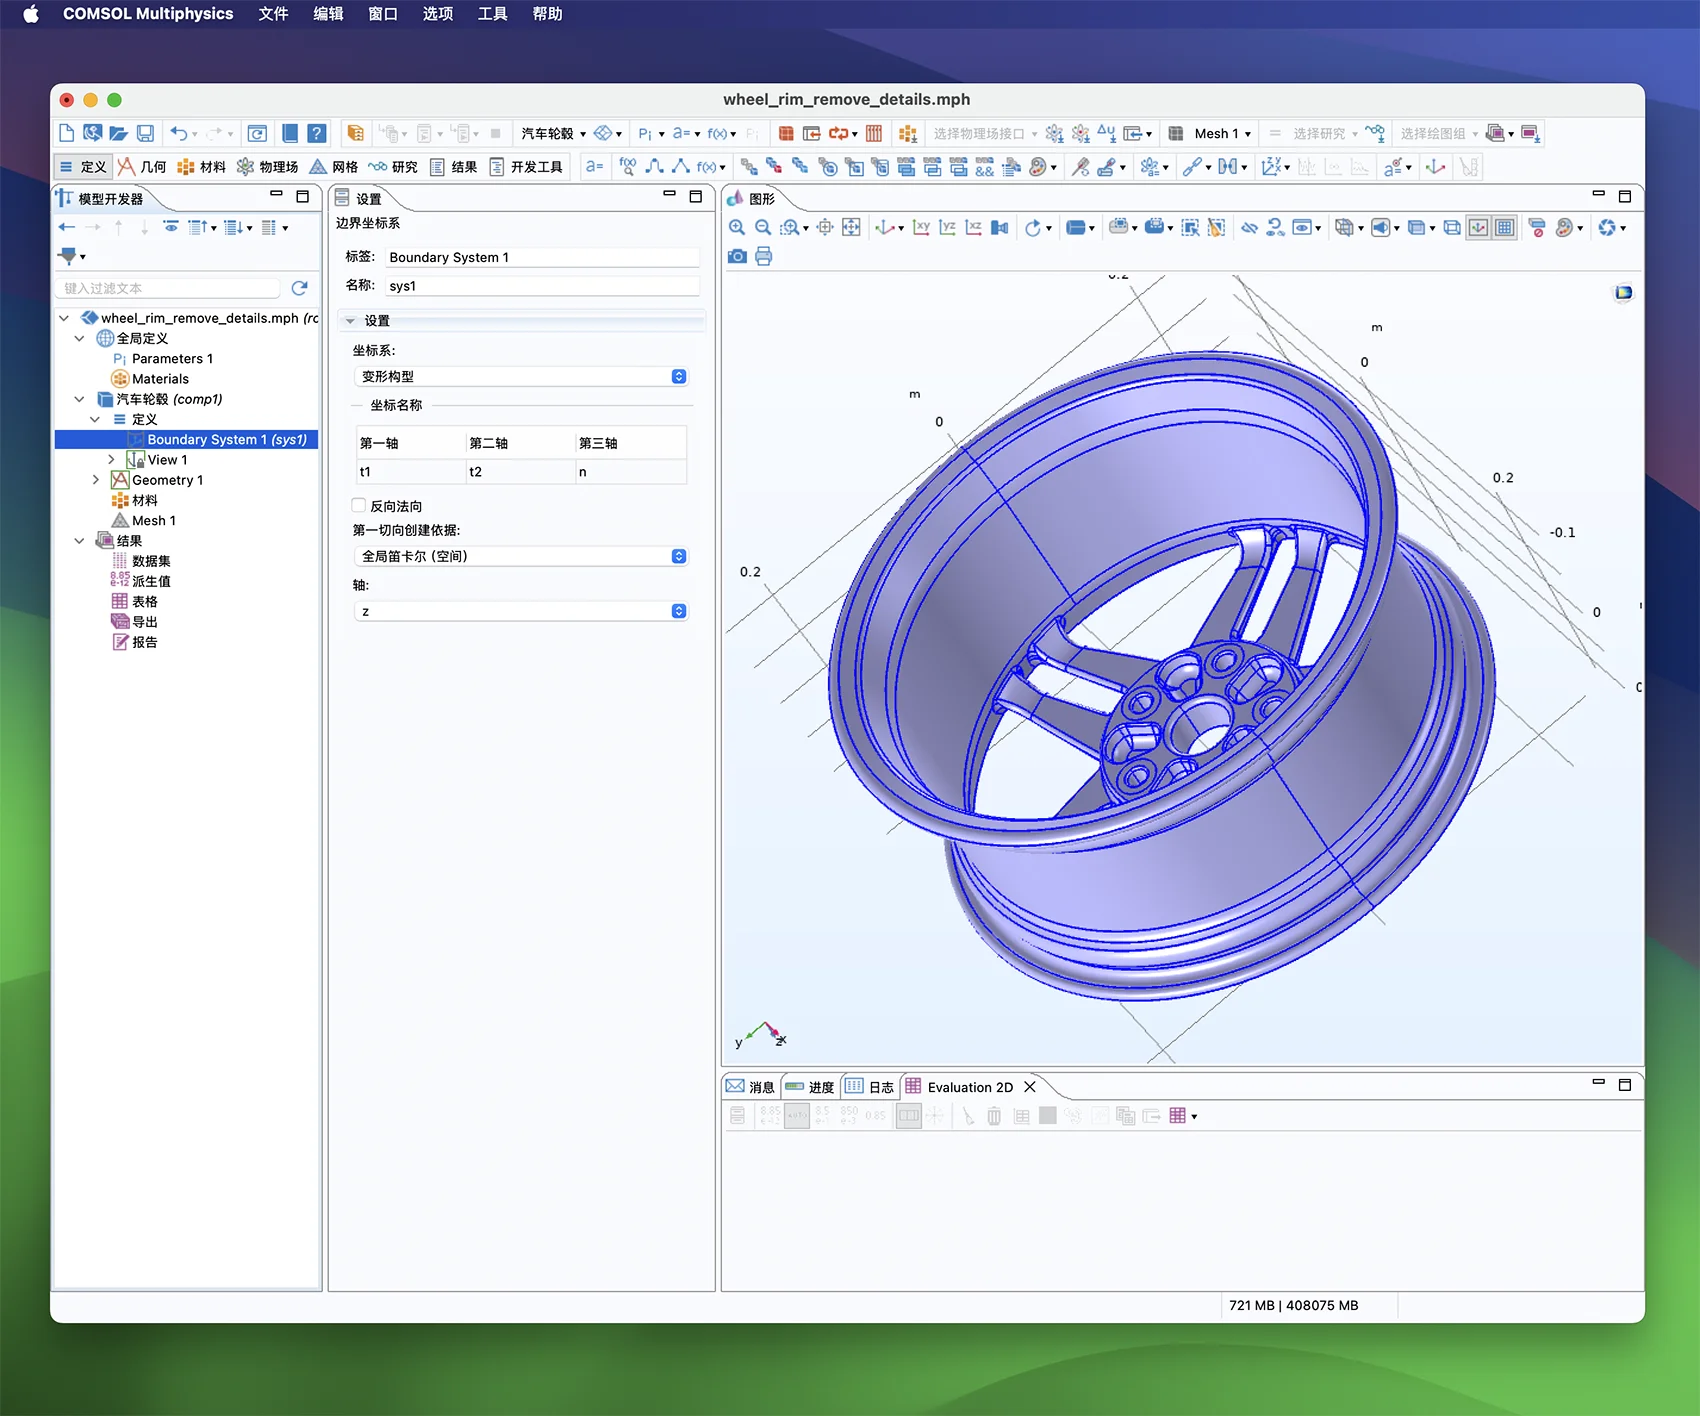Click the Zoom Extents icon
Screen dimensions: 1700x1416
coord(851,228)
